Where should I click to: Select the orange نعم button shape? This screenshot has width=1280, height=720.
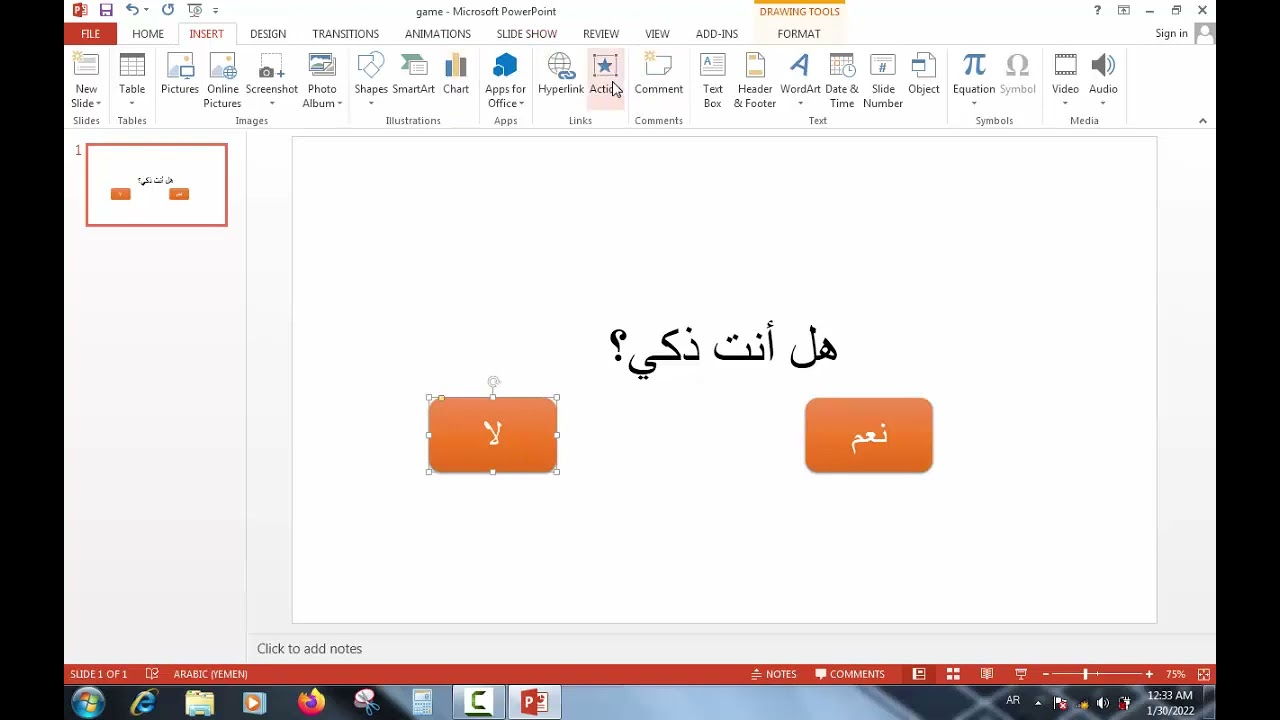[x=869, y=435]
